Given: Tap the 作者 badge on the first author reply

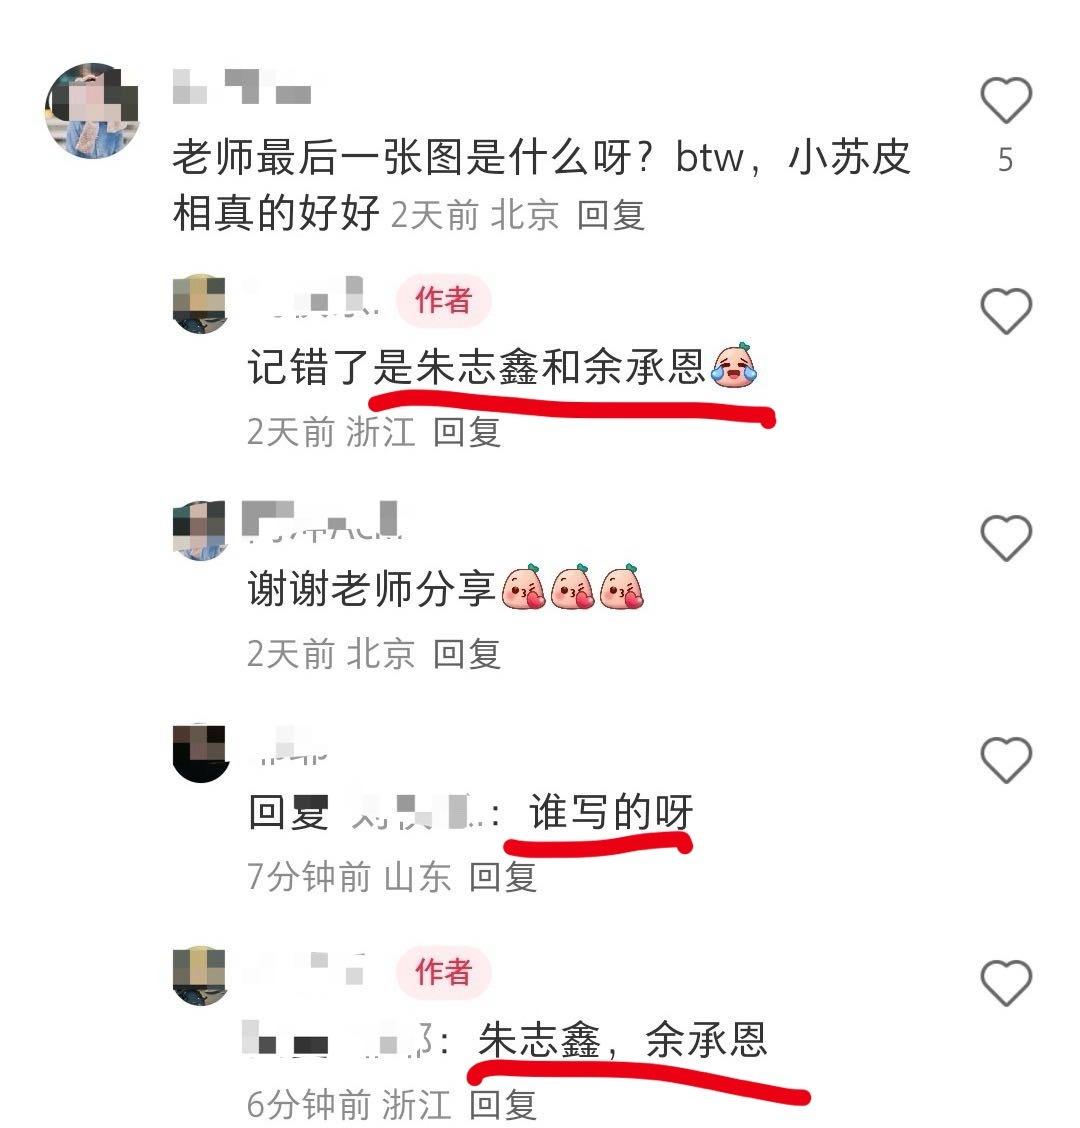Looking at the screenshot, I should pyautogui.click(x=443, y=300).
